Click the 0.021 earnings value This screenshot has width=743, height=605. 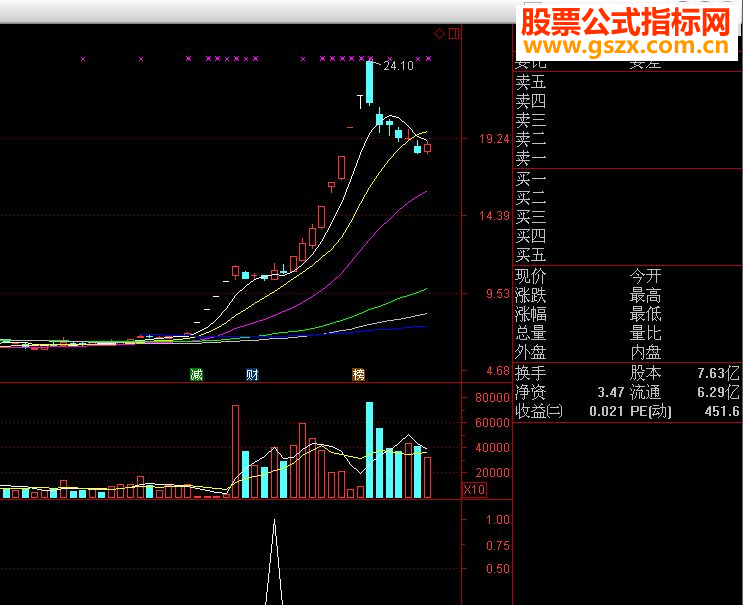point(607,411)
